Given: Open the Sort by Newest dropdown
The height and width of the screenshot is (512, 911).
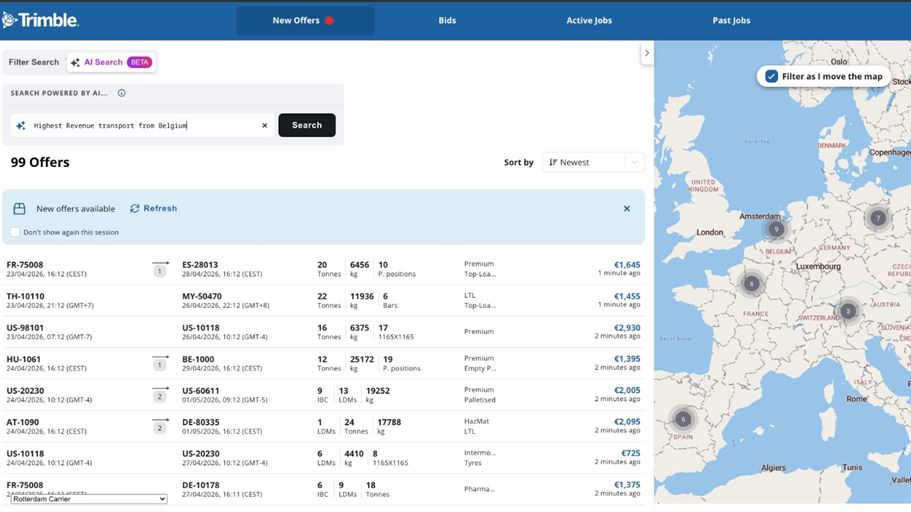Looking at the screenshot, I should [x=593, y=162].
